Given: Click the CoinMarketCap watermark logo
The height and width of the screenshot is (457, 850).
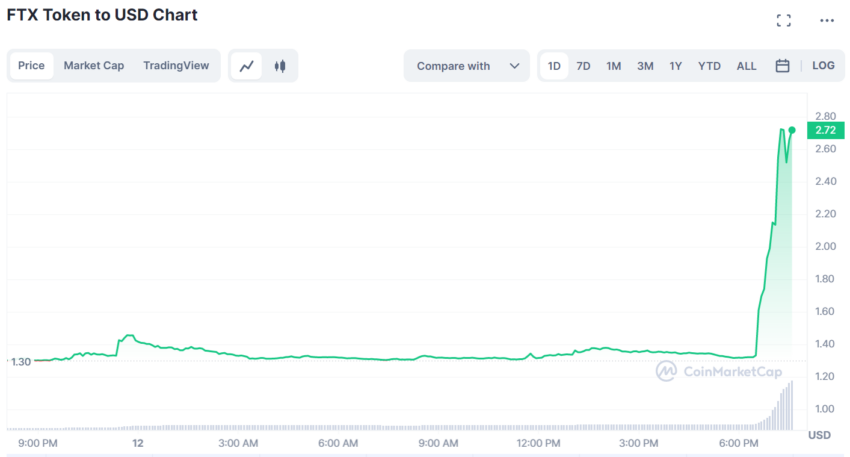Looking at the screenshot, I should [719, 371].
